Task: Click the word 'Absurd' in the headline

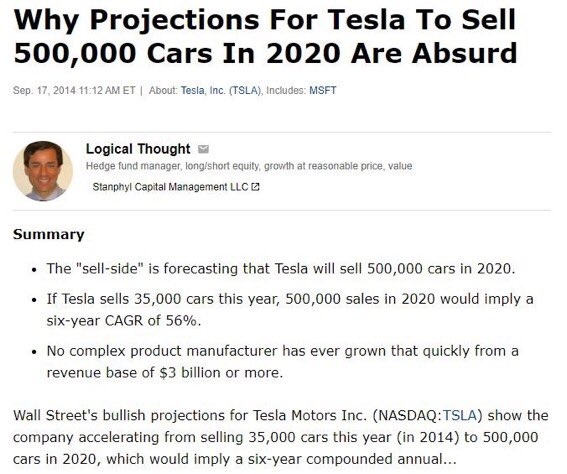Action: click(x=464, y=53)
